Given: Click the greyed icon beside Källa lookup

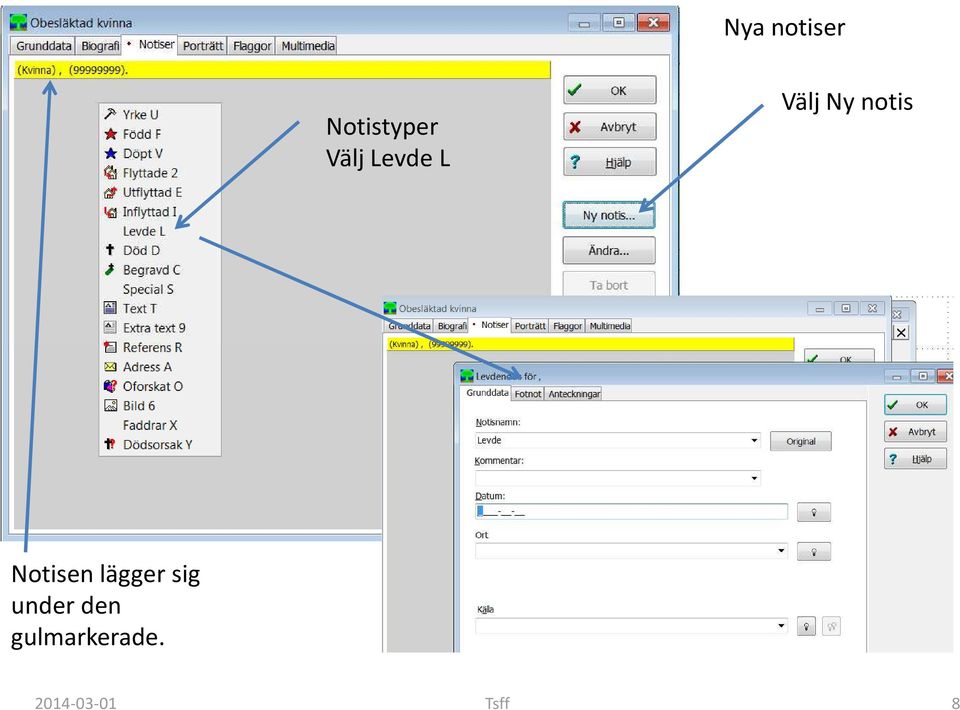Looking at the screenshot, I should point(831,626).
